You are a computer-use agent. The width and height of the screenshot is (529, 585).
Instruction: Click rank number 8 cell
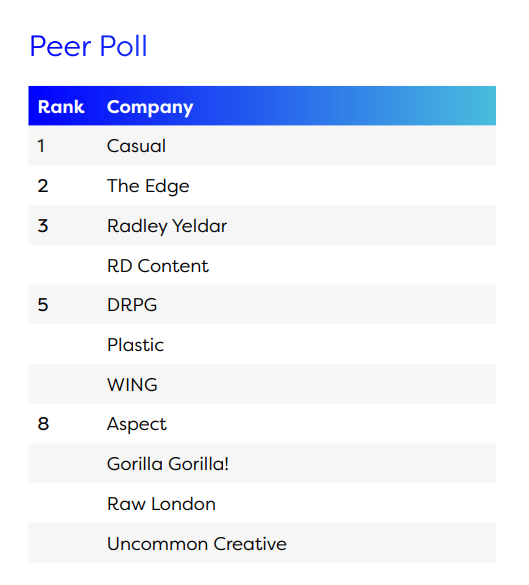coord(43,424)
